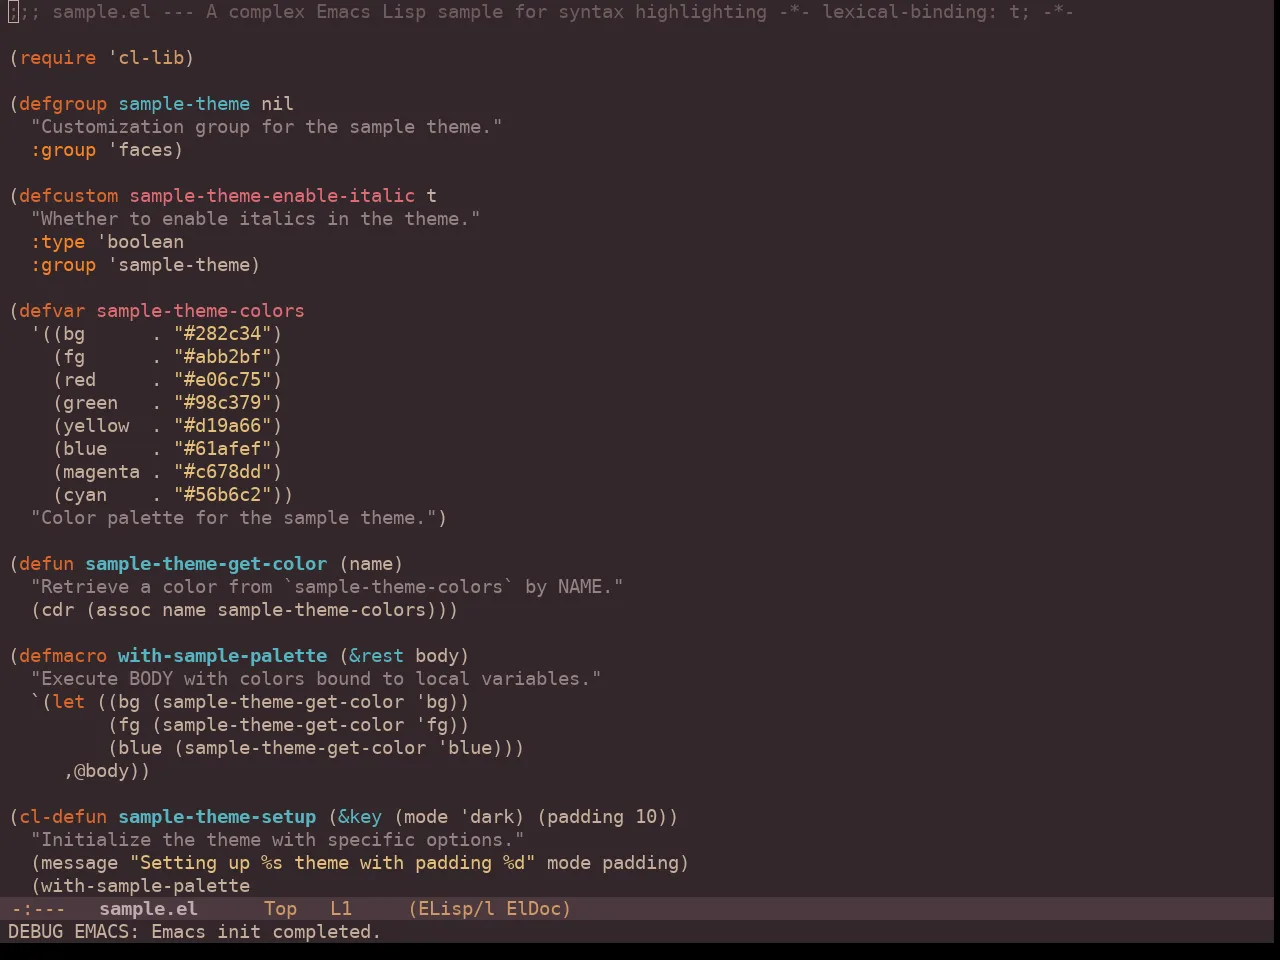This screenshot has width=1280, height=960.
Task: Click function name 'sample-theme-get-color' in defun line
Action: 206,564
